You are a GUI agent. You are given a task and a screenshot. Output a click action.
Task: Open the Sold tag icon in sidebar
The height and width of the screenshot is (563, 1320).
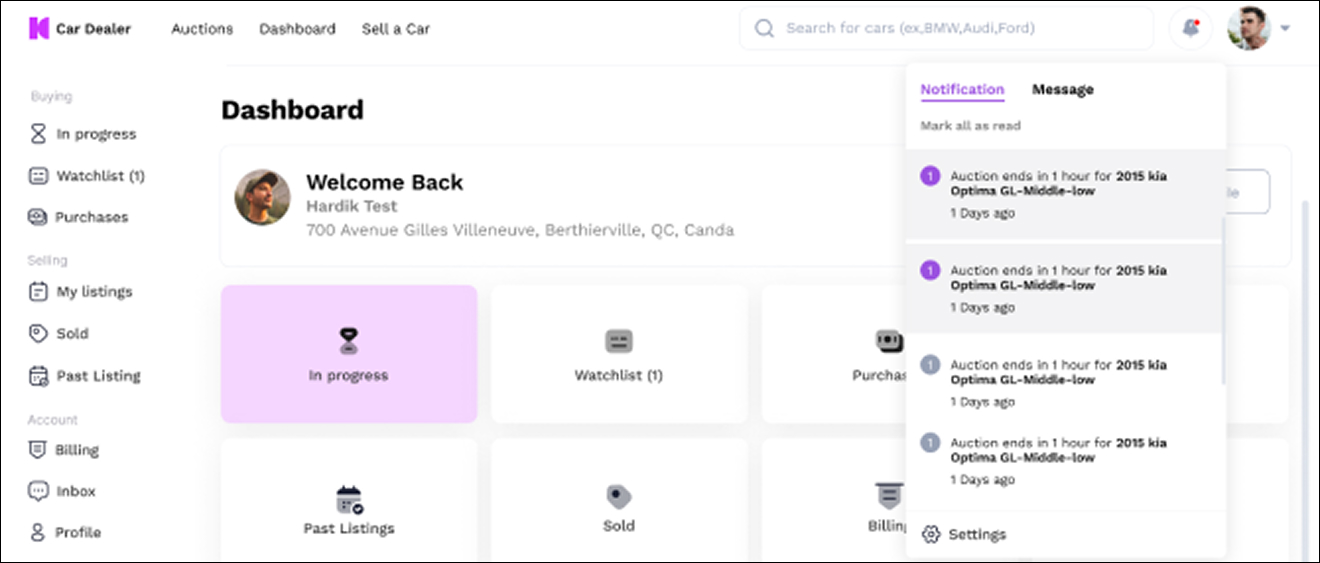pyautogui.click(x=38, y=334)
